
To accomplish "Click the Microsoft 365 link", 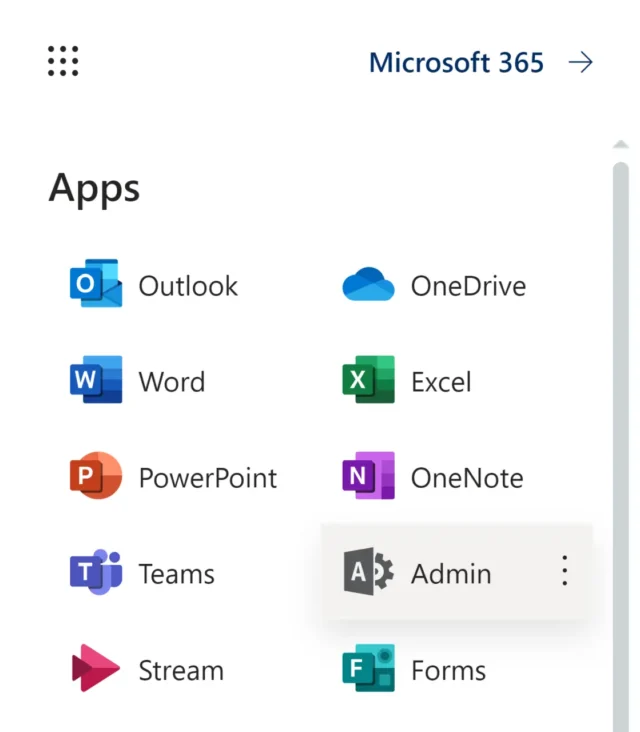I will (456, 63).
